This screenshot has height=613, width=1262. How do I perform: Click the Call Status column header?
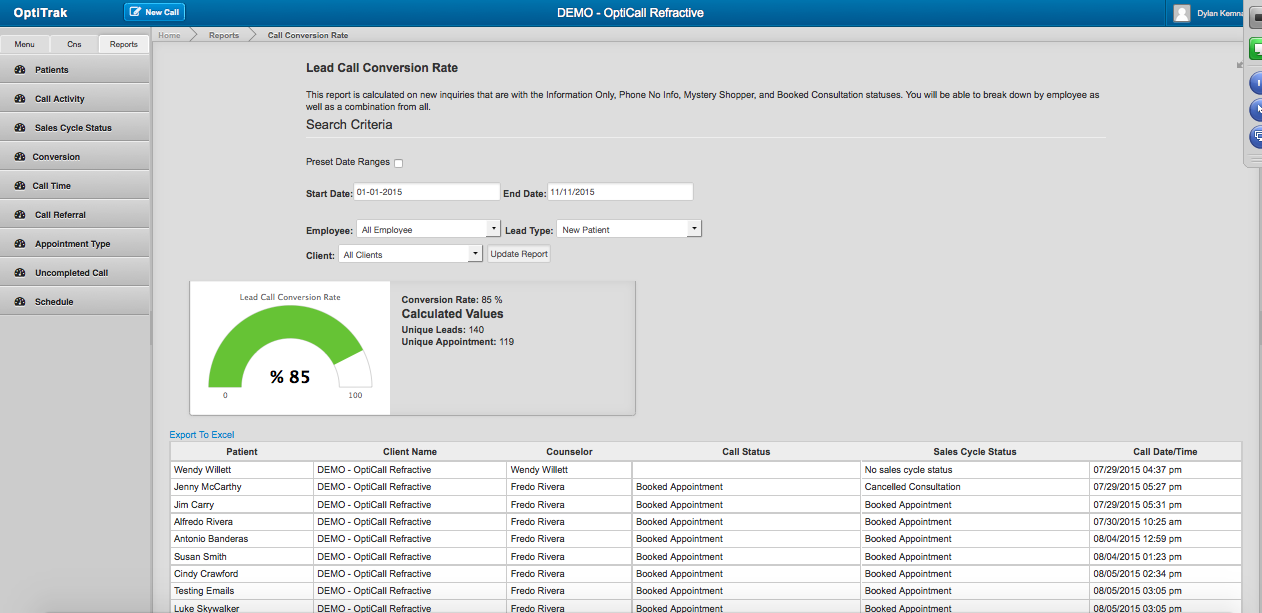(746, 452)
